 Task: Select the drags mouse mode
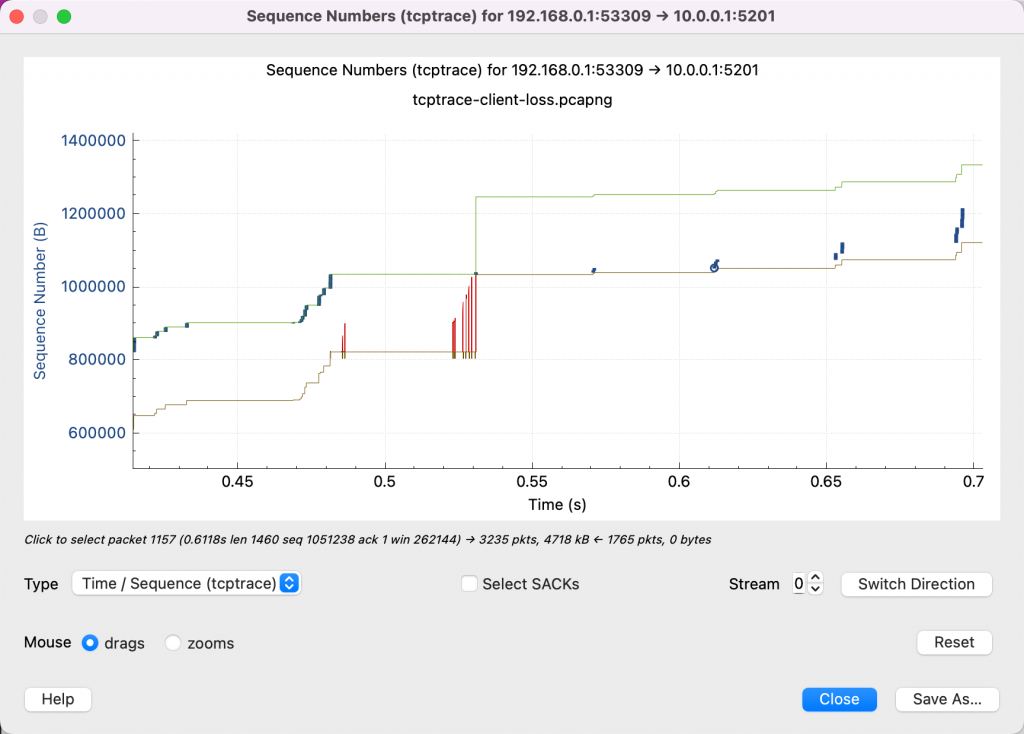click(x=90, y=643)
